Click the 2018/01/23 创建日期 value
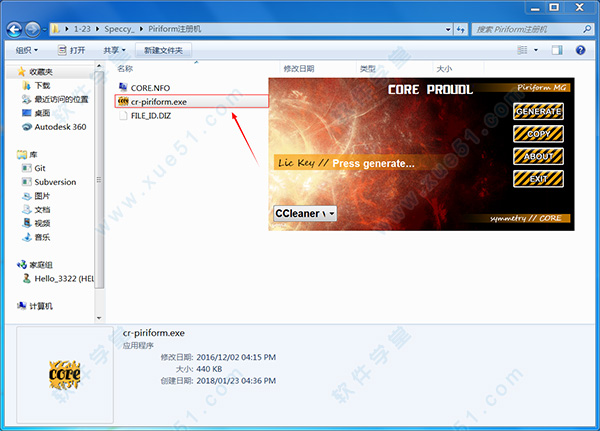The image size is (600, 431). coord(236,381)
